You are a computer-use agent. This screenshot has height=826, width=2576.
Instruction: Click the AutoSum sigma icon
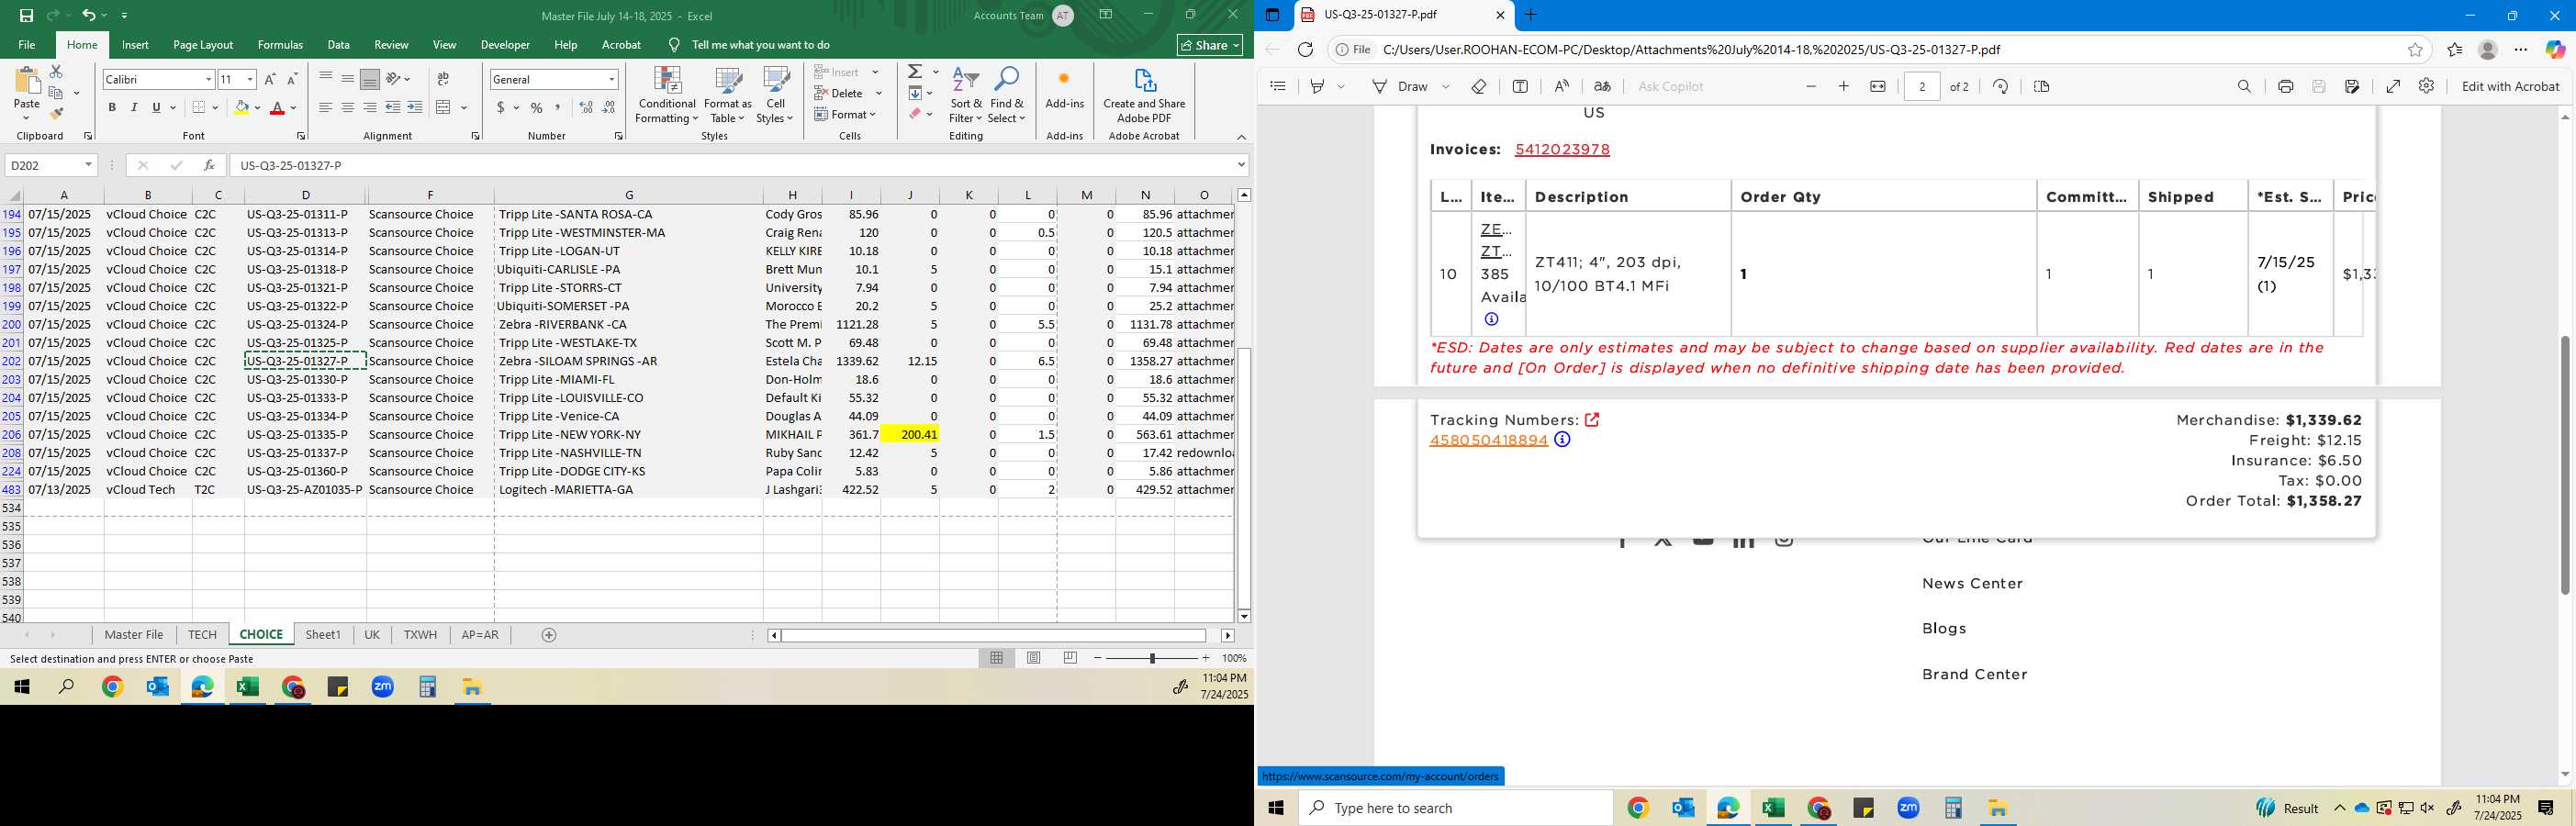click(x=915, y=72)
